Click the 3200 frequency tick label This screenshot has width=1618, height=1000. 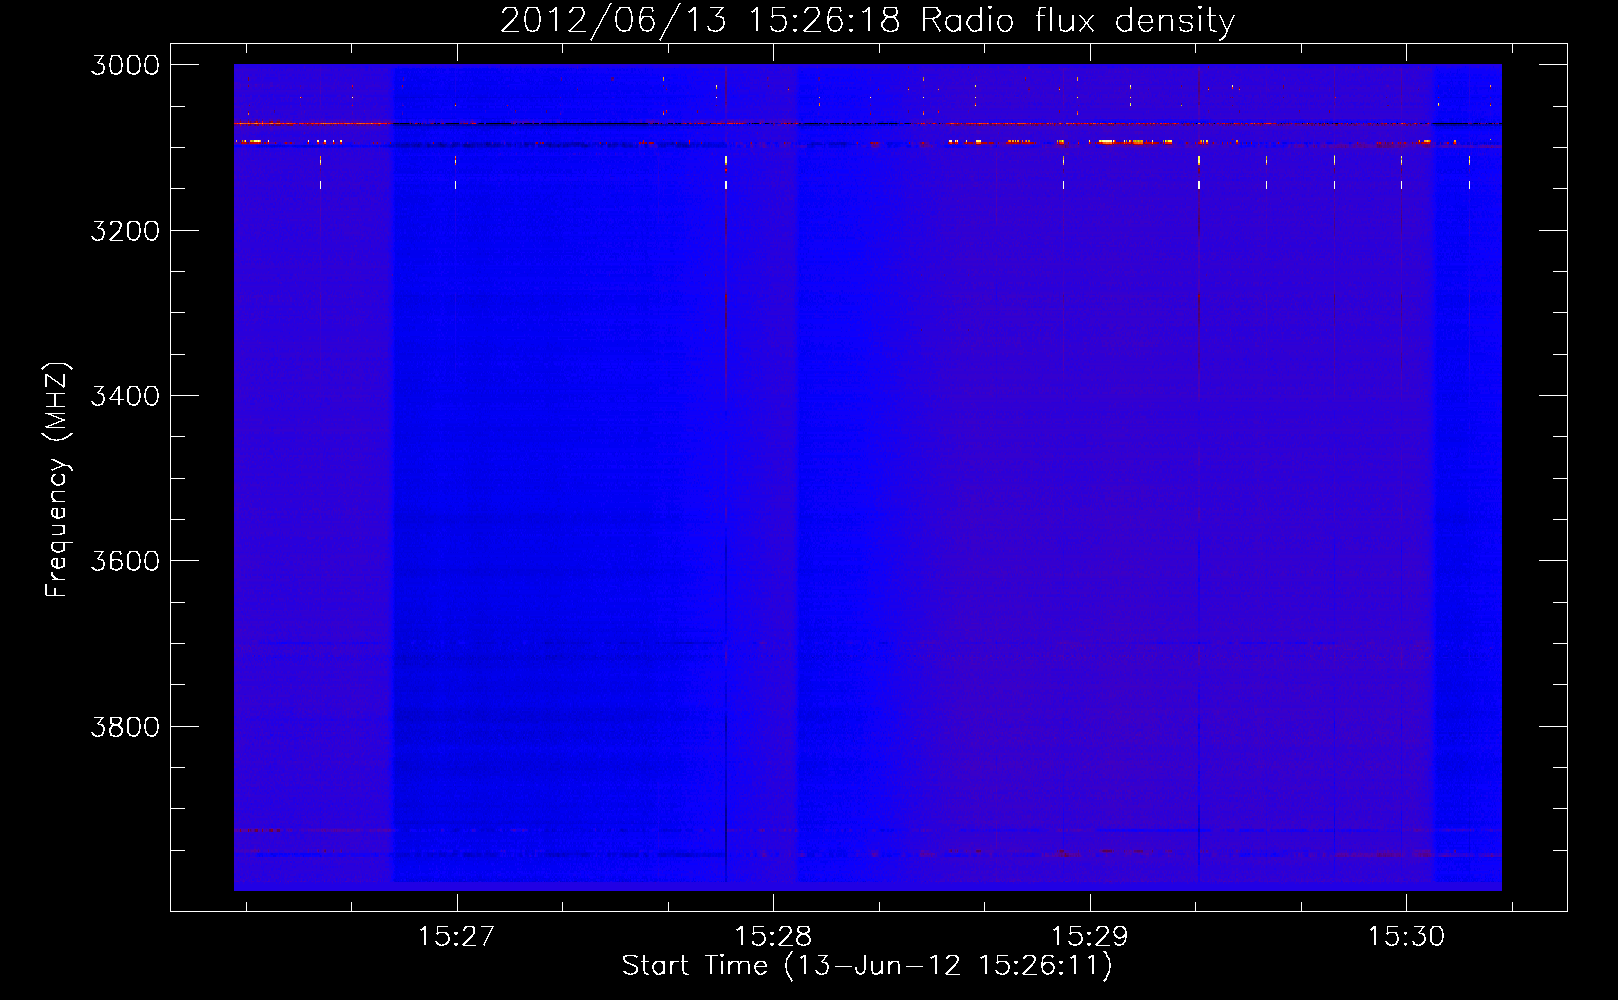click(125, 231)
